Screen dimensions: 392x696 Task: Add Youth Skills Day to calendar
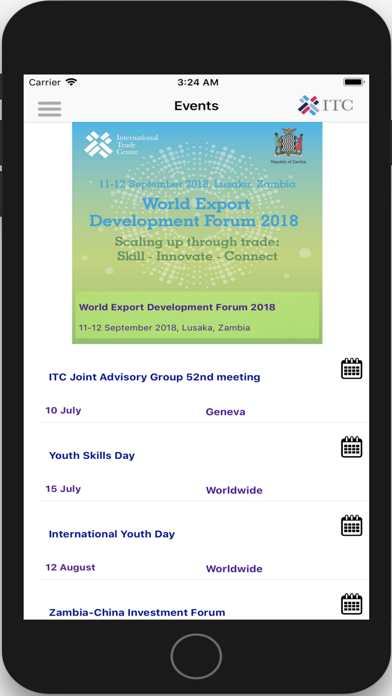(352, 447)
